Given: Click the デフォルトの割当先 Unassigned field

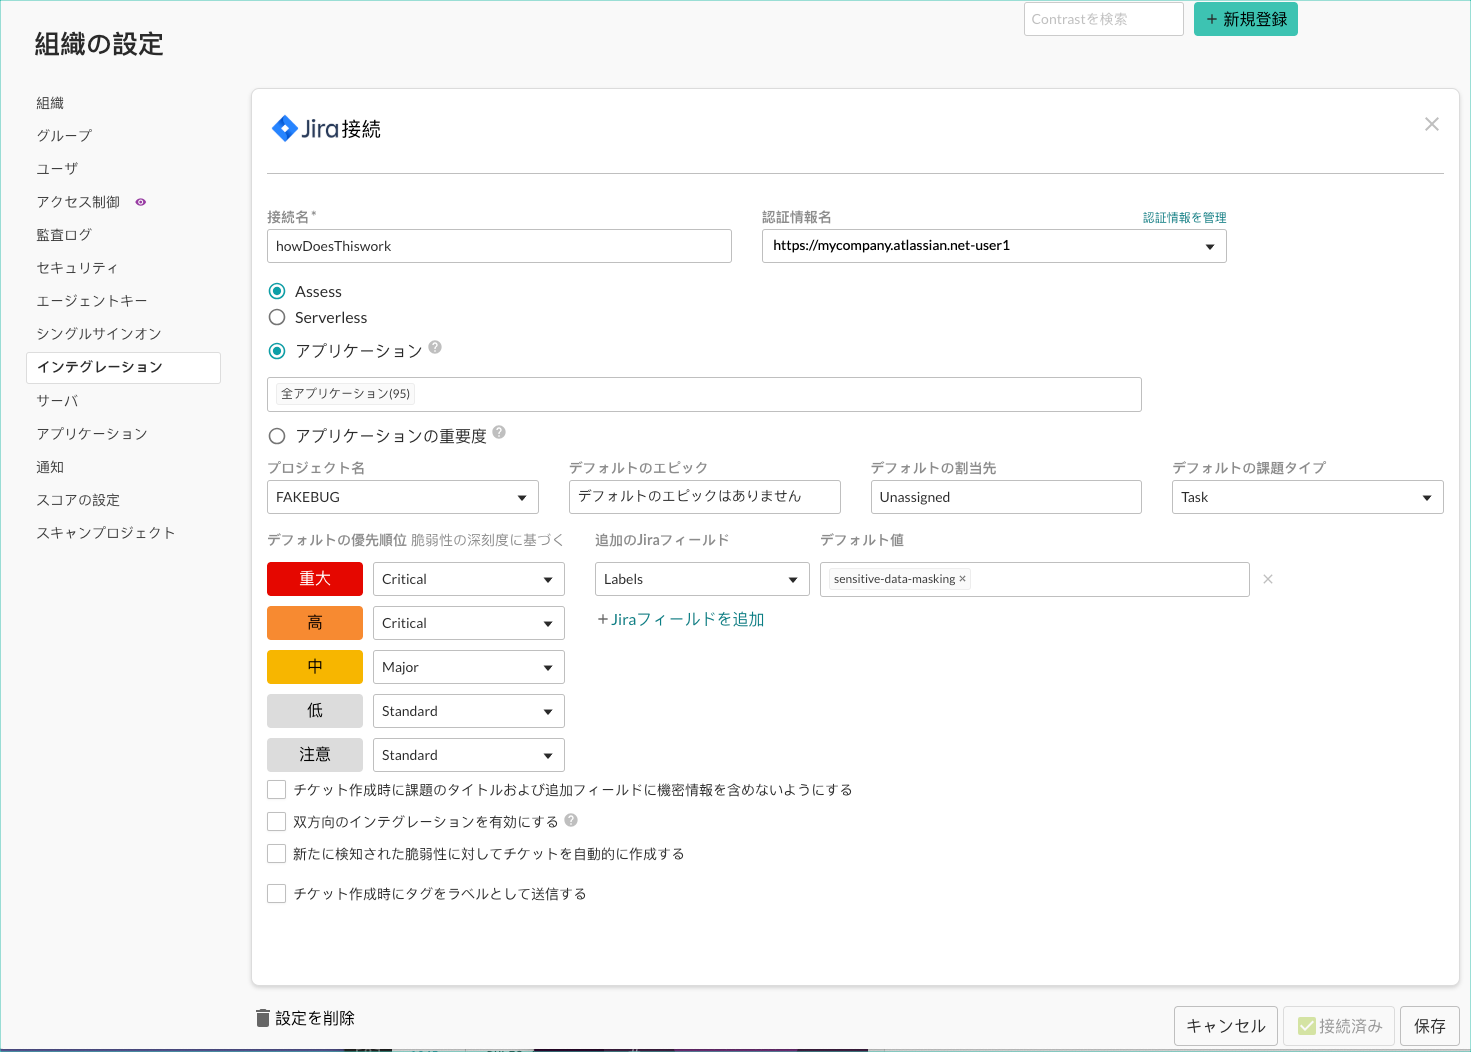Looking at the screenshot, I should [x=1006, y=497].
